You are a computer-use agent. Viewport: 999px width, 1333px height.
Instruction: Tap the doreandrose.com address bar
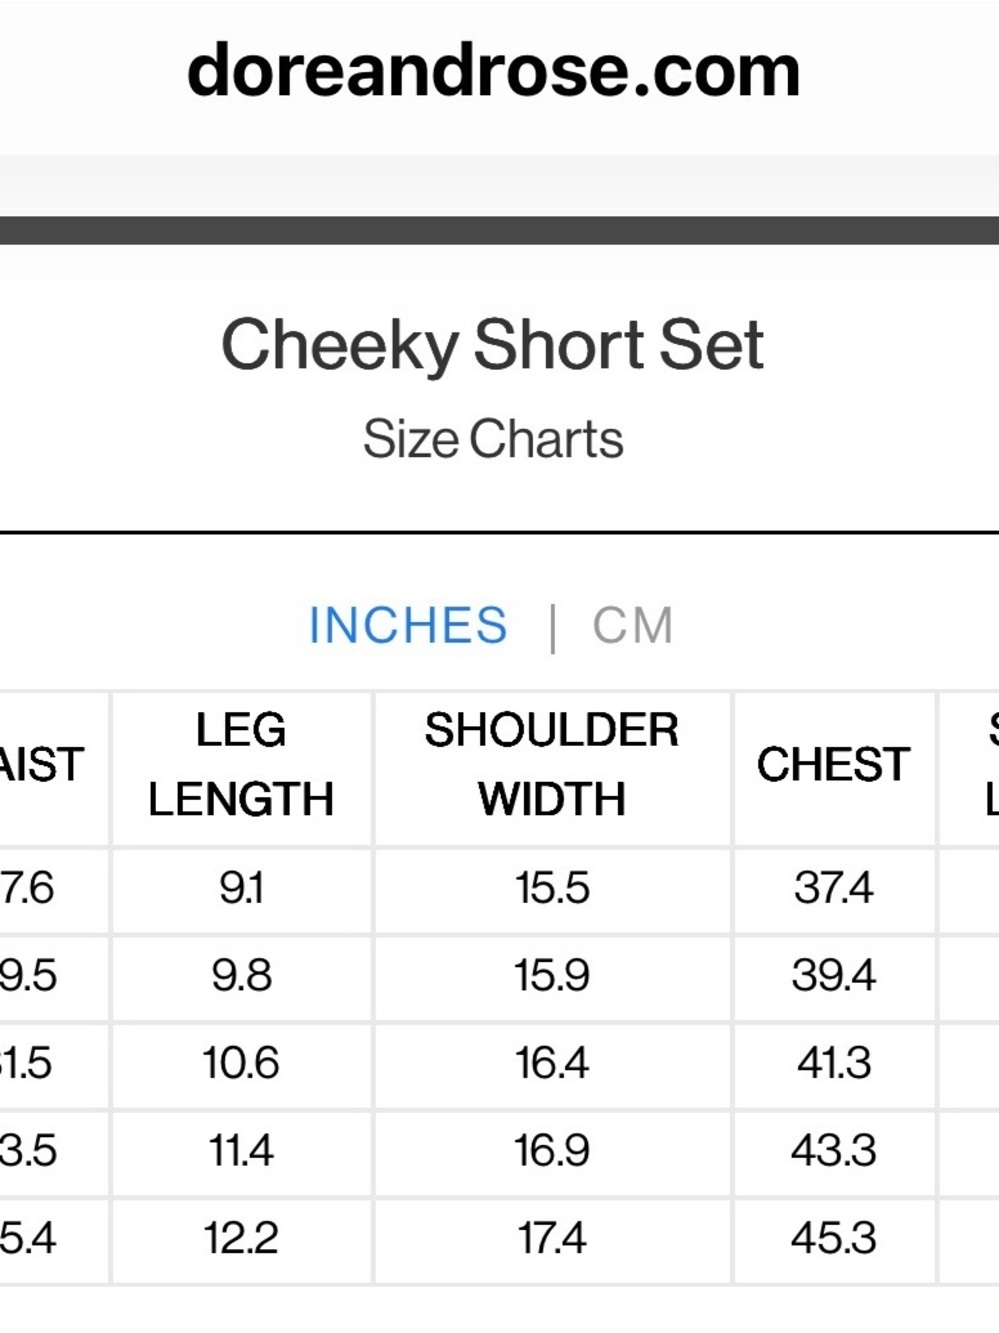(494, 71)
